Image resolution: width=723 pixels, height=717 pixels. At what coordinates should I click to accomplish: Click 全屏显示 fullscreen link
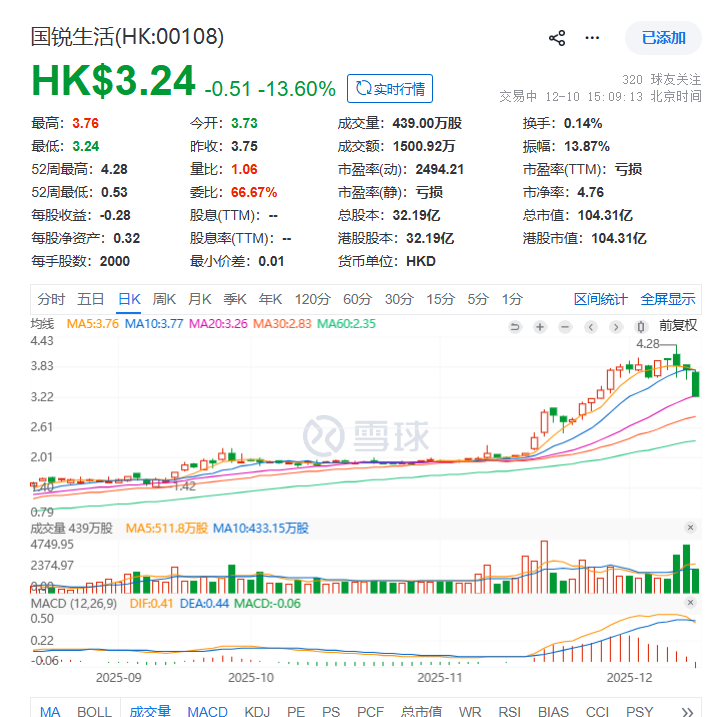click(x=668, y=299)
